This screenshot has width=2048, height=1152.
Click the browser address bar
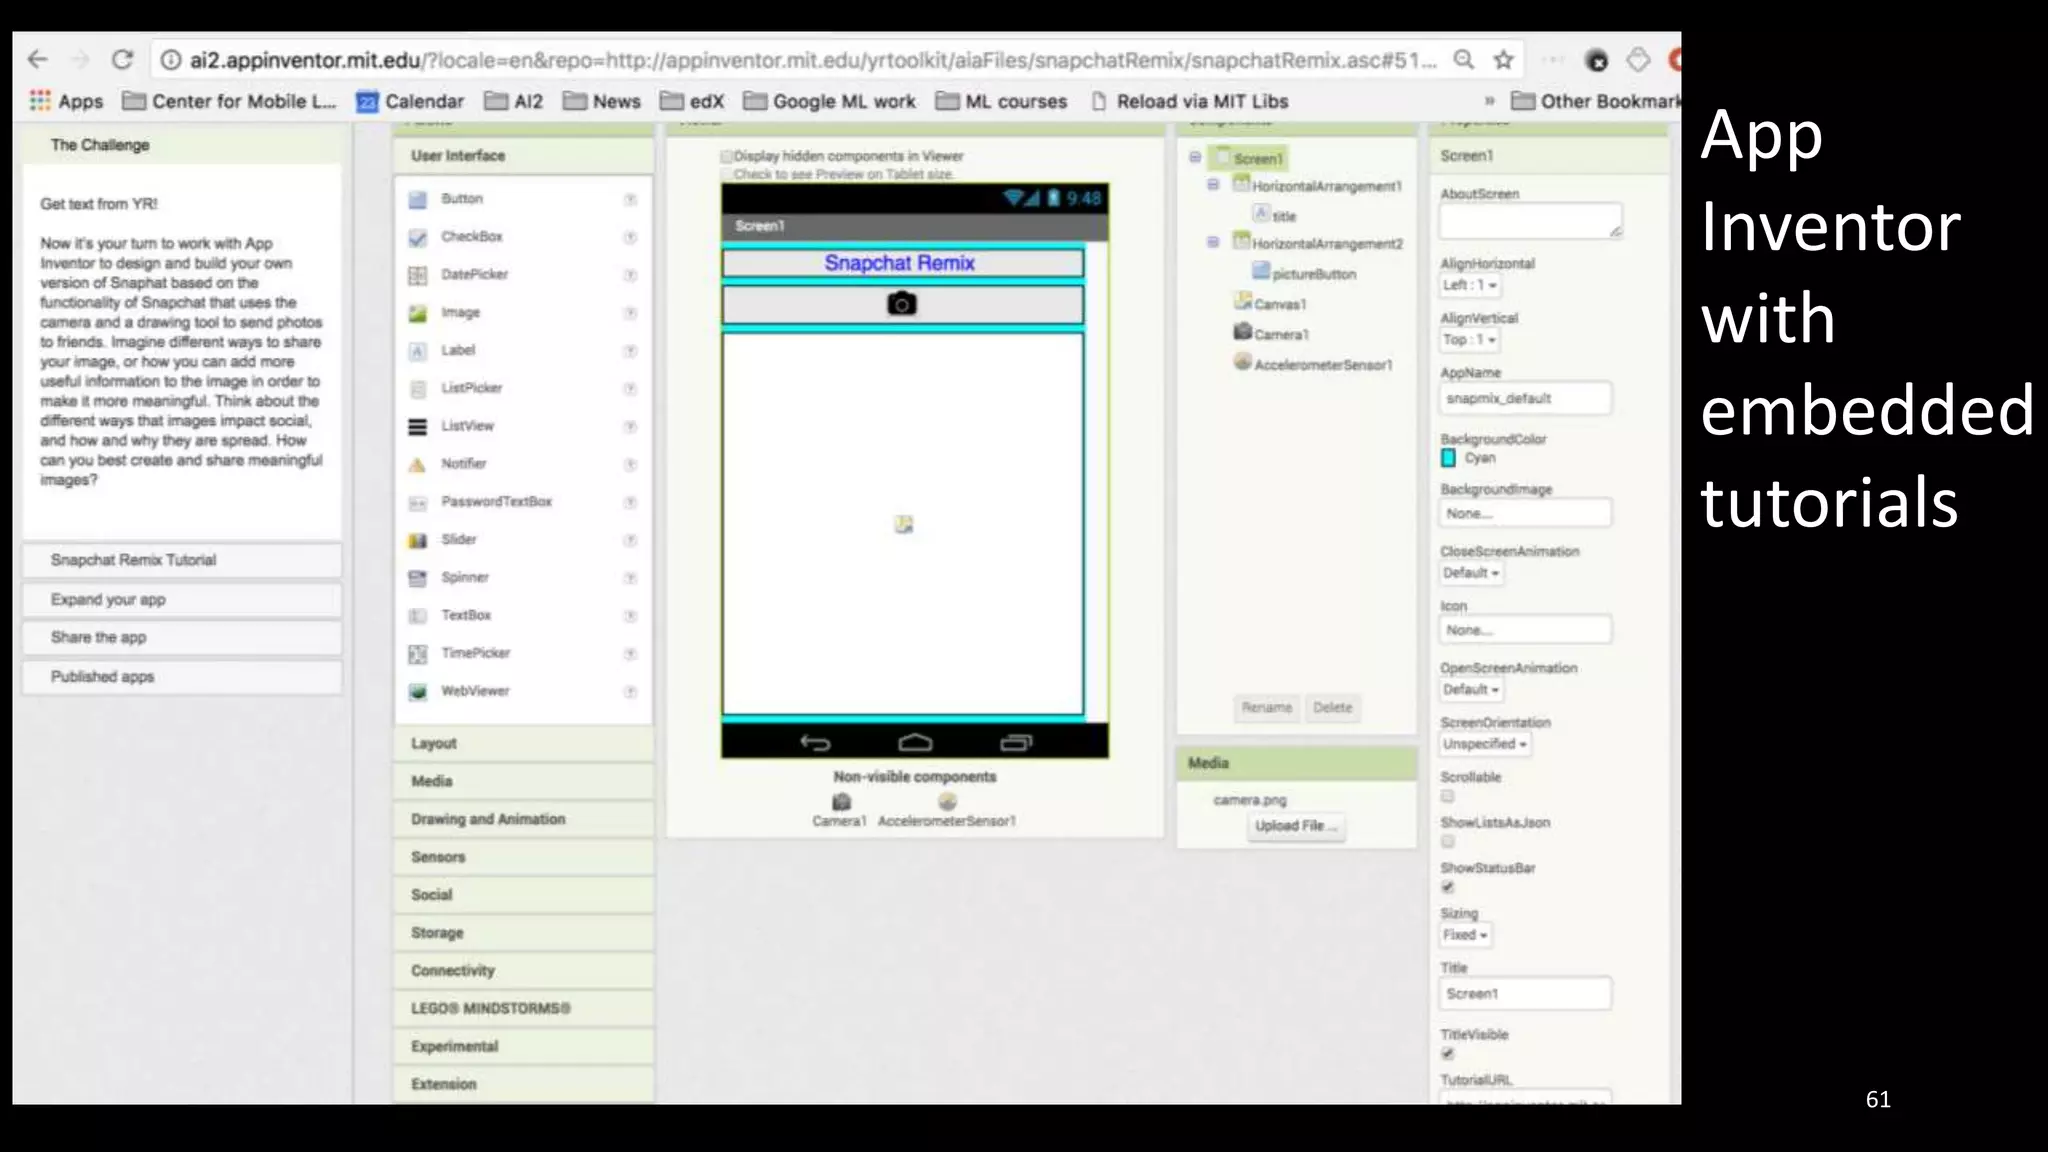coord(814,60)
